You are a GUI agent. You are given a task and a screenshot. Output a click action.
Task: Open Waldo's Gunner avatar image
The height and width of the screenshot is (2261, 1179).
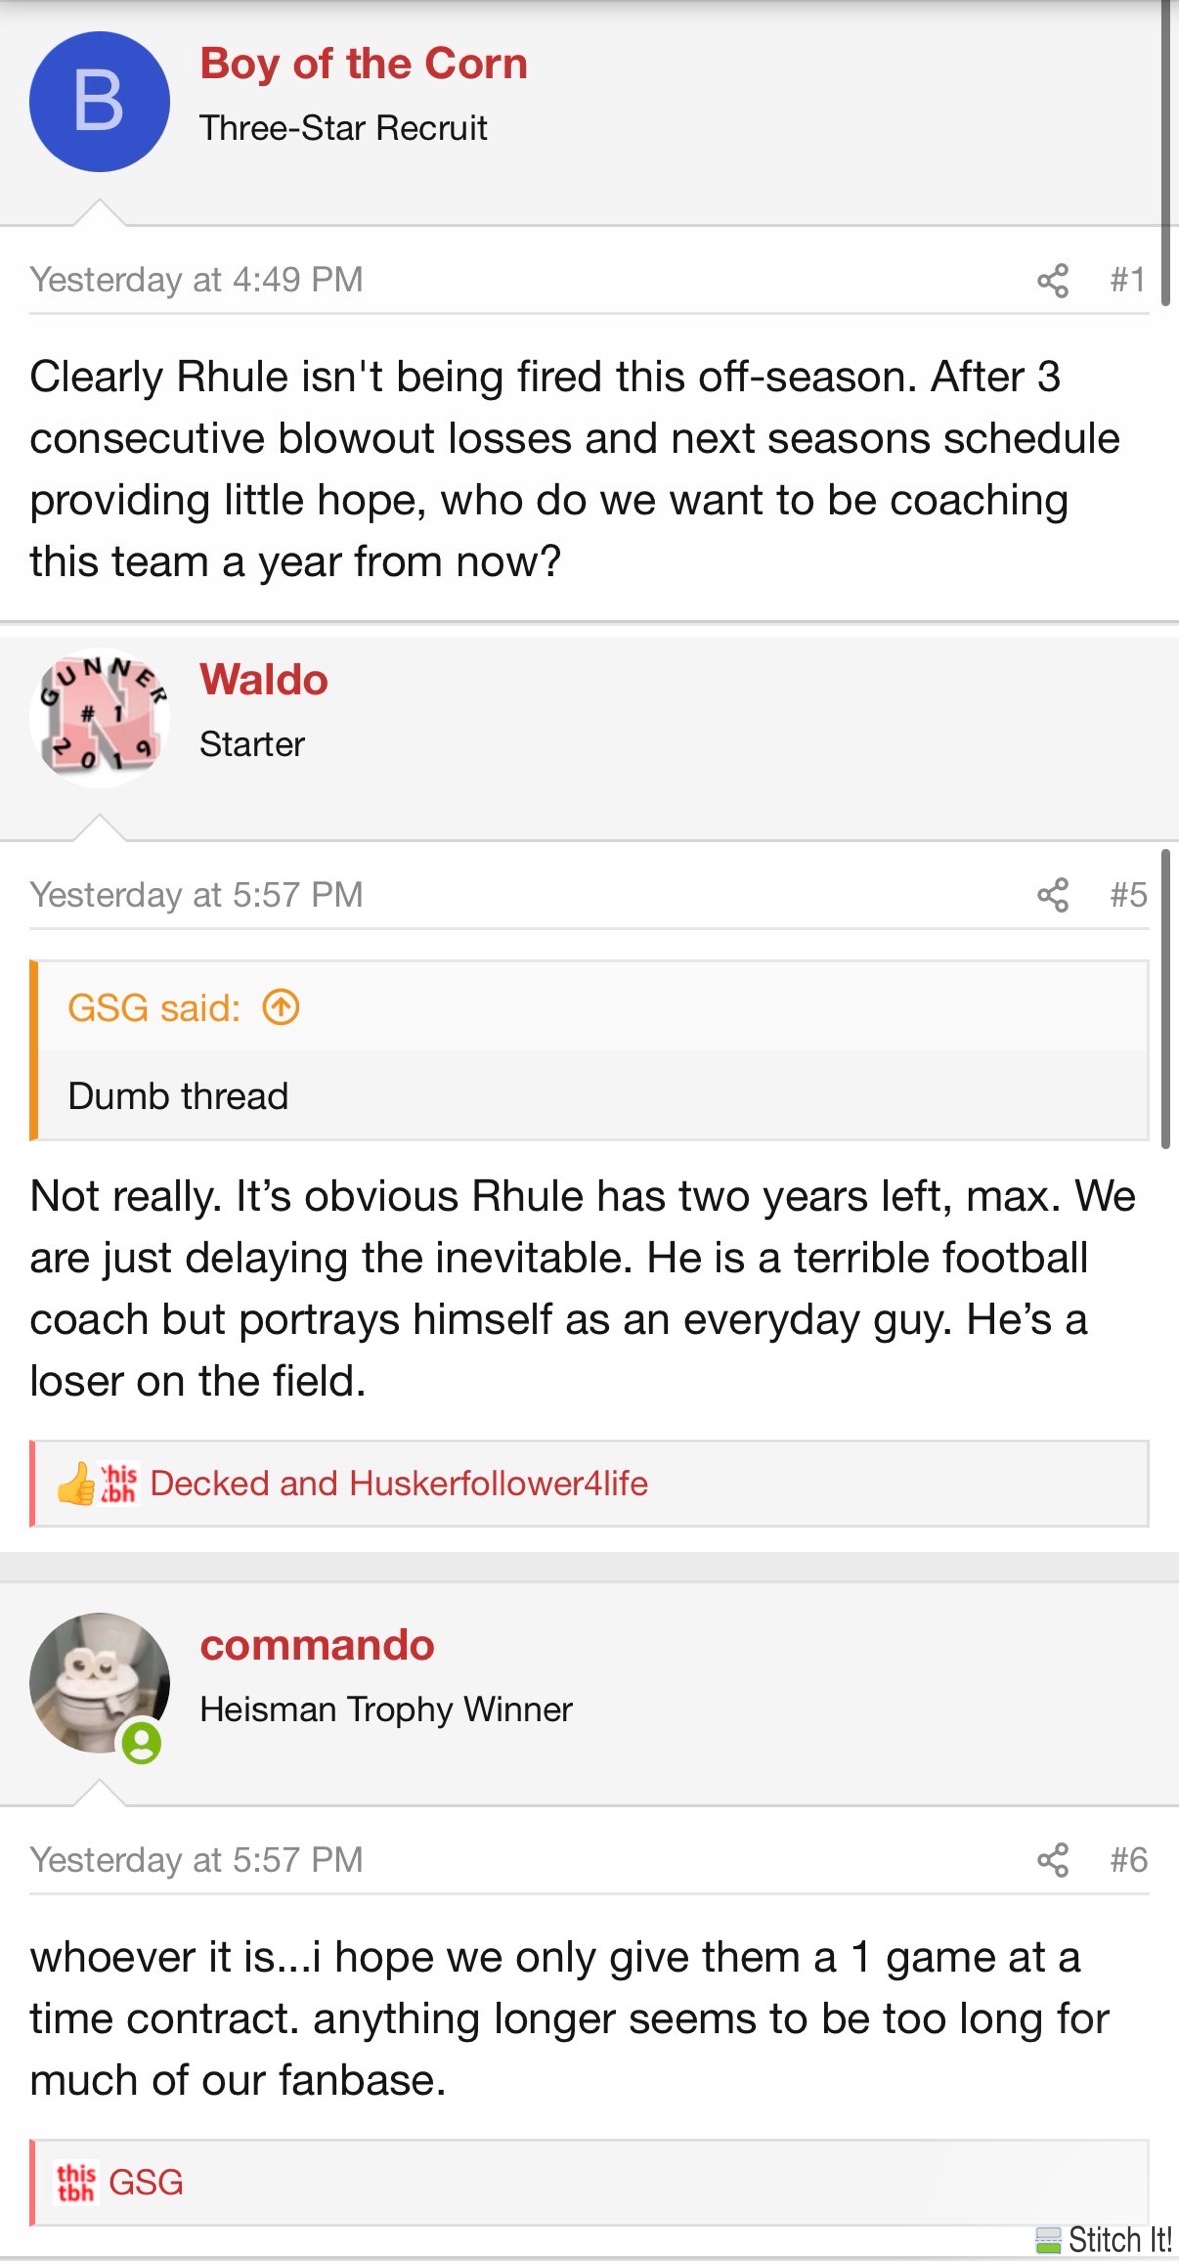point(99,718)
